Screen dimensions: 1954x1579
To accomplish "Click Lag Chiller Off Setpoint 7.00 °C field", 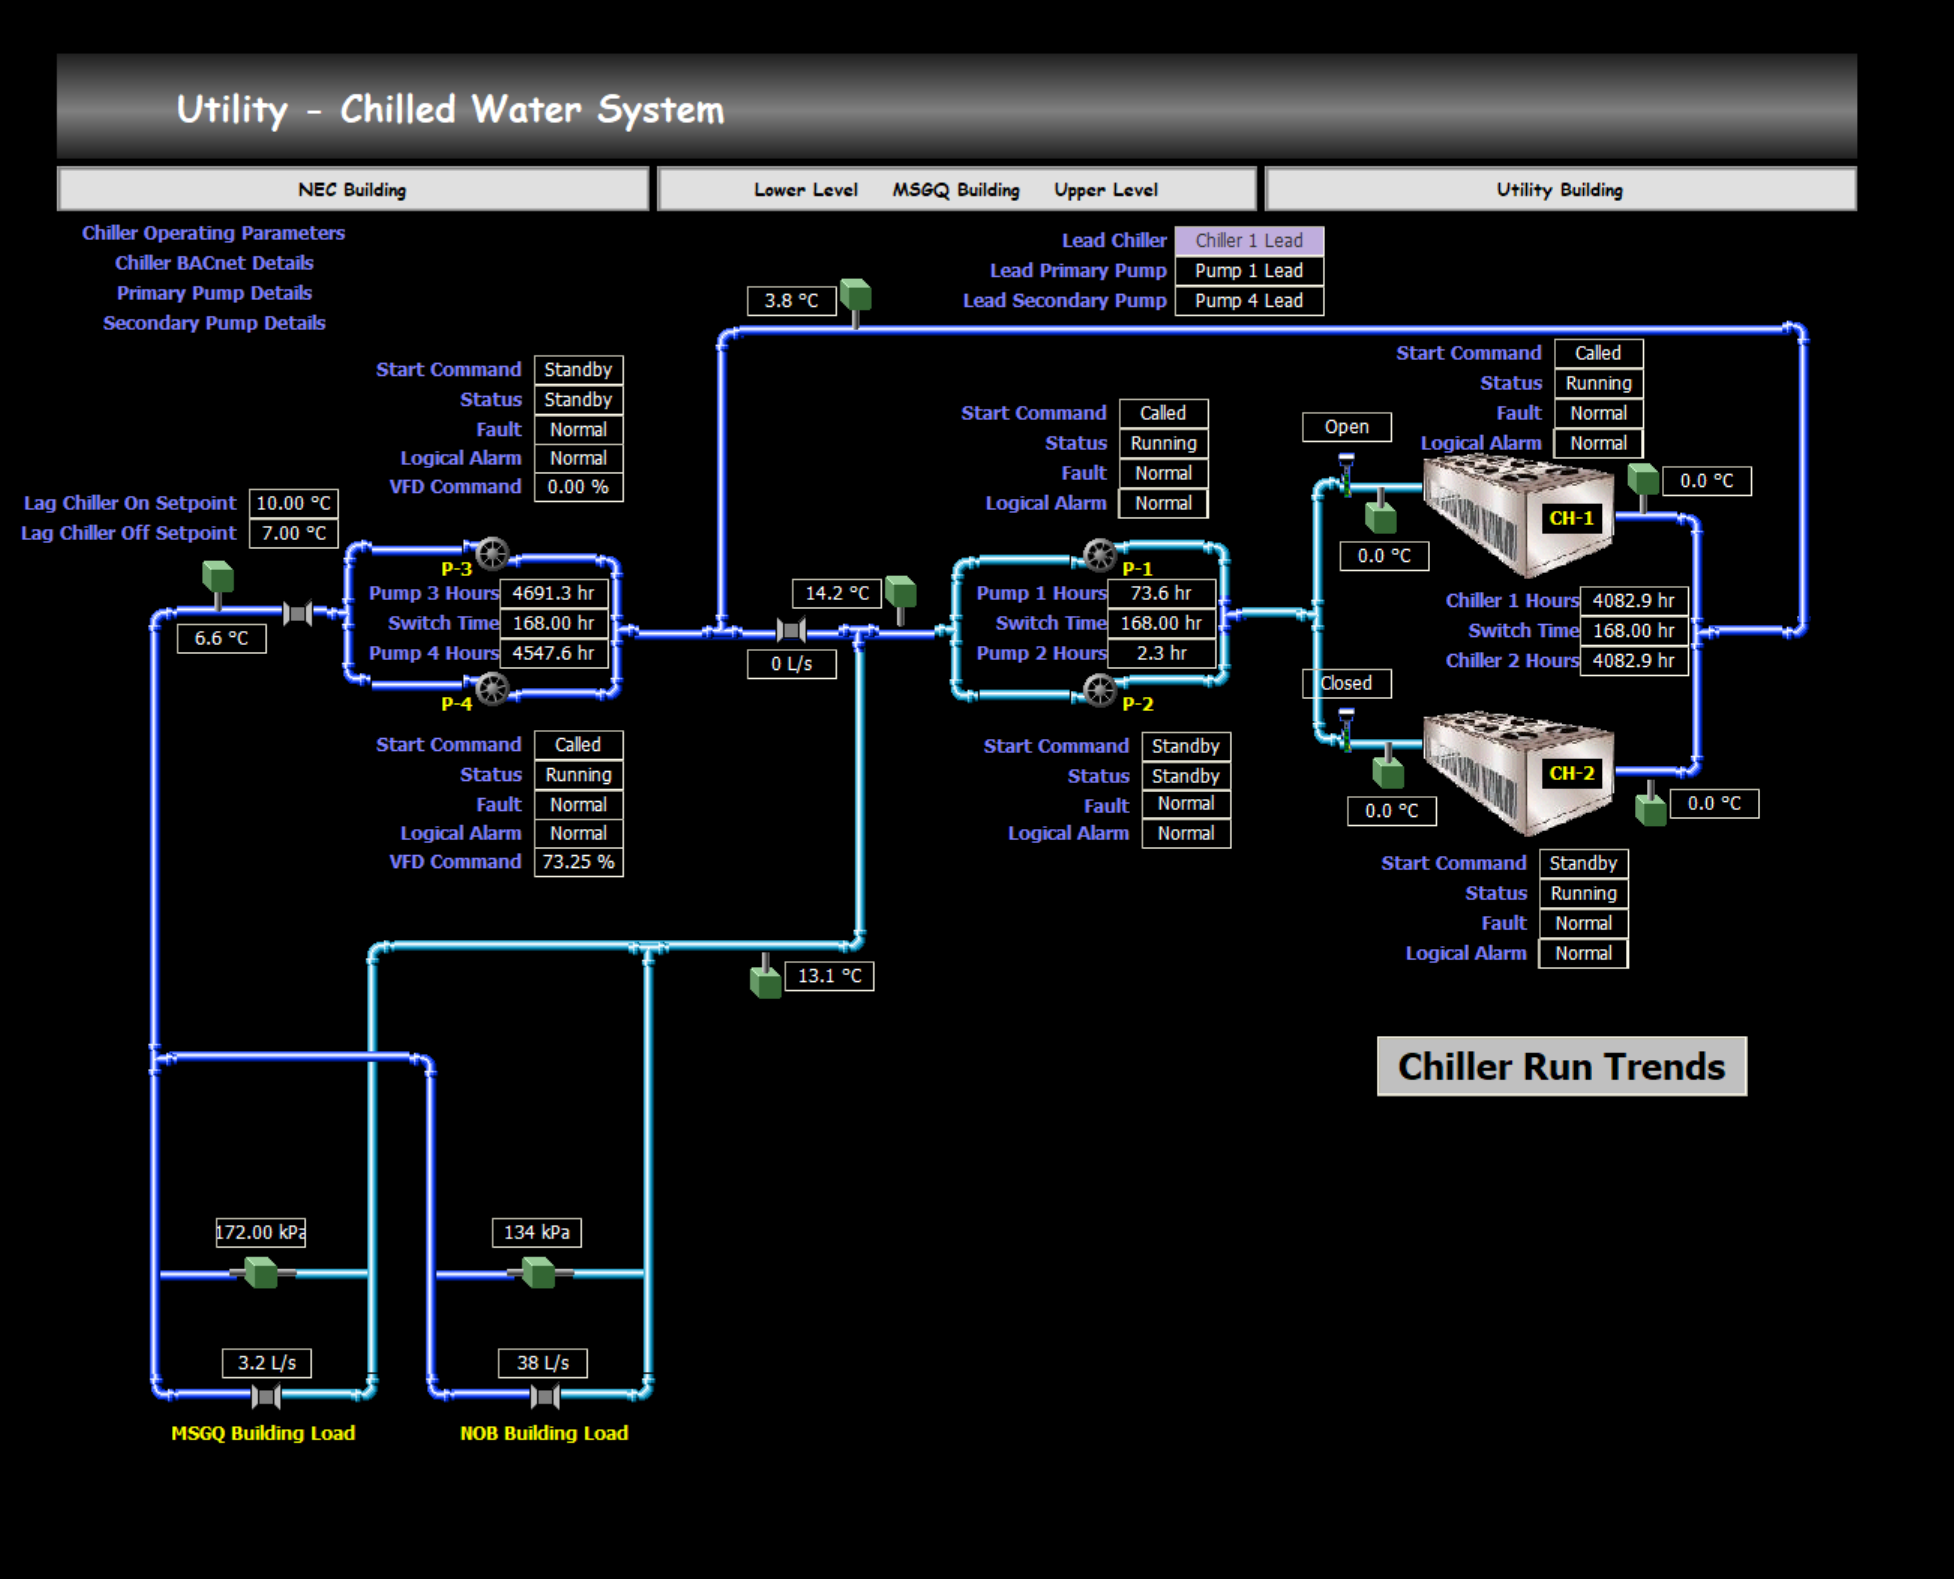I will coord(294,533).
